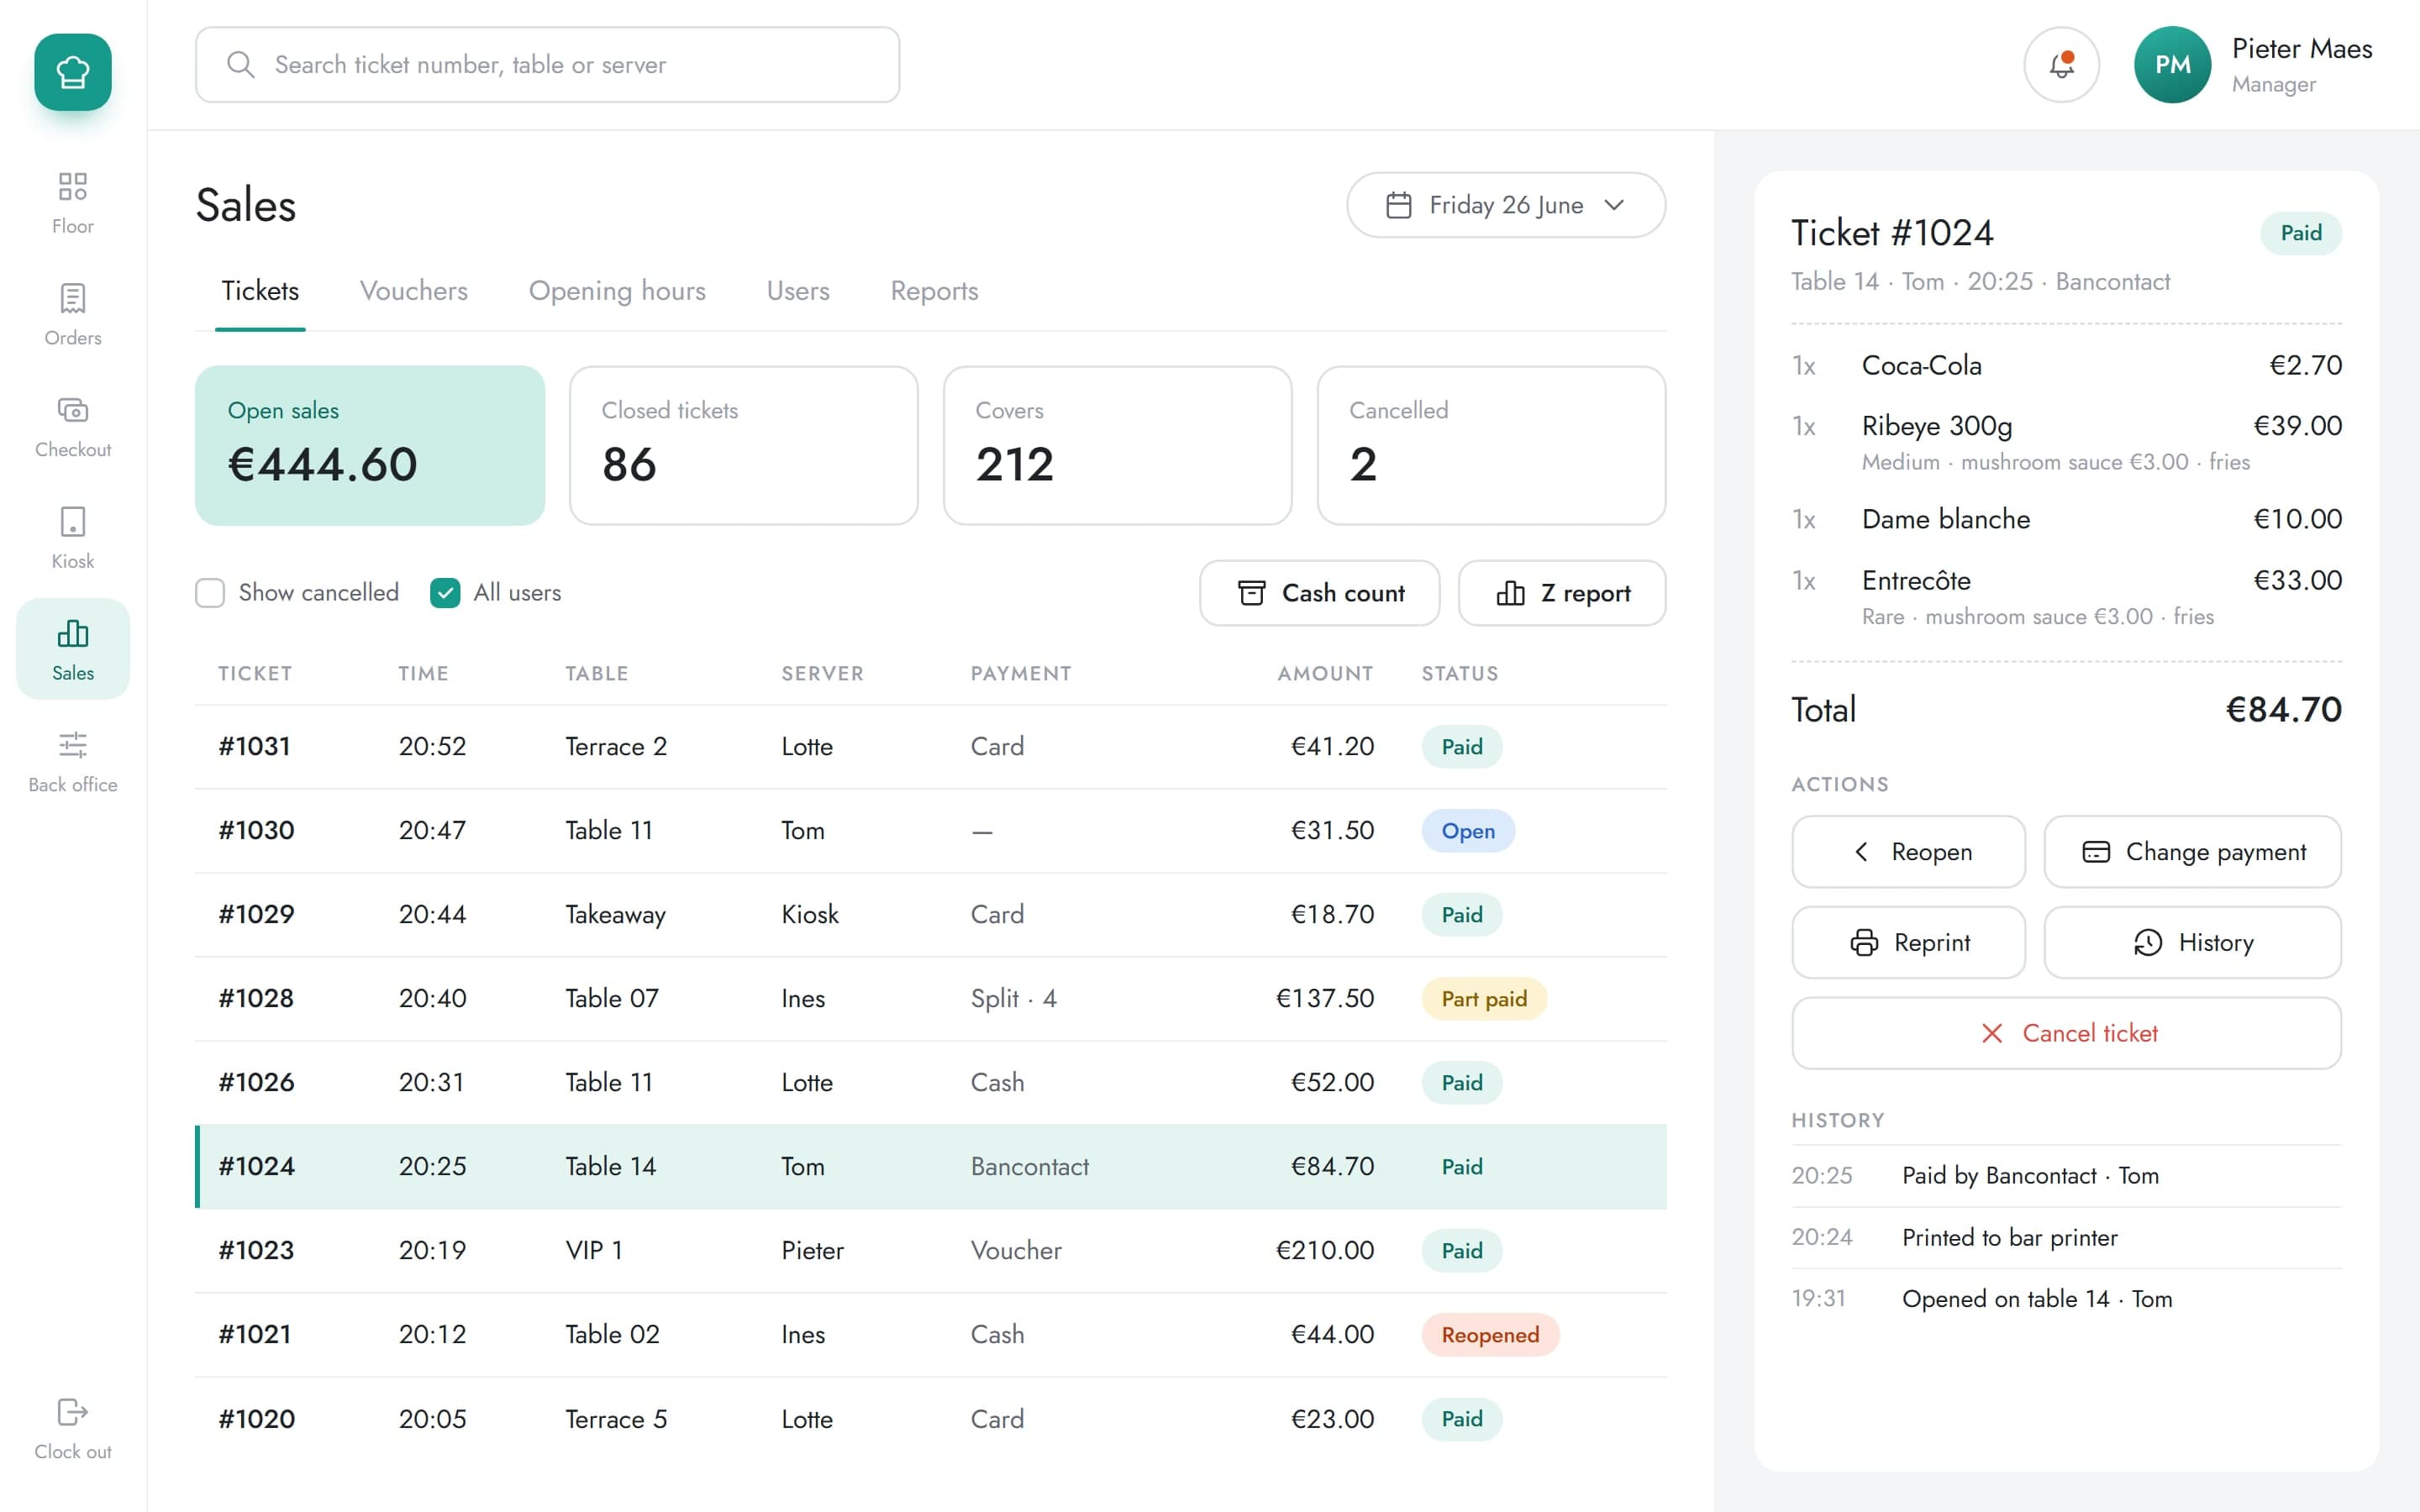Select ticket #1031 row
The image size is (2420, 1512).
[930, 747]
